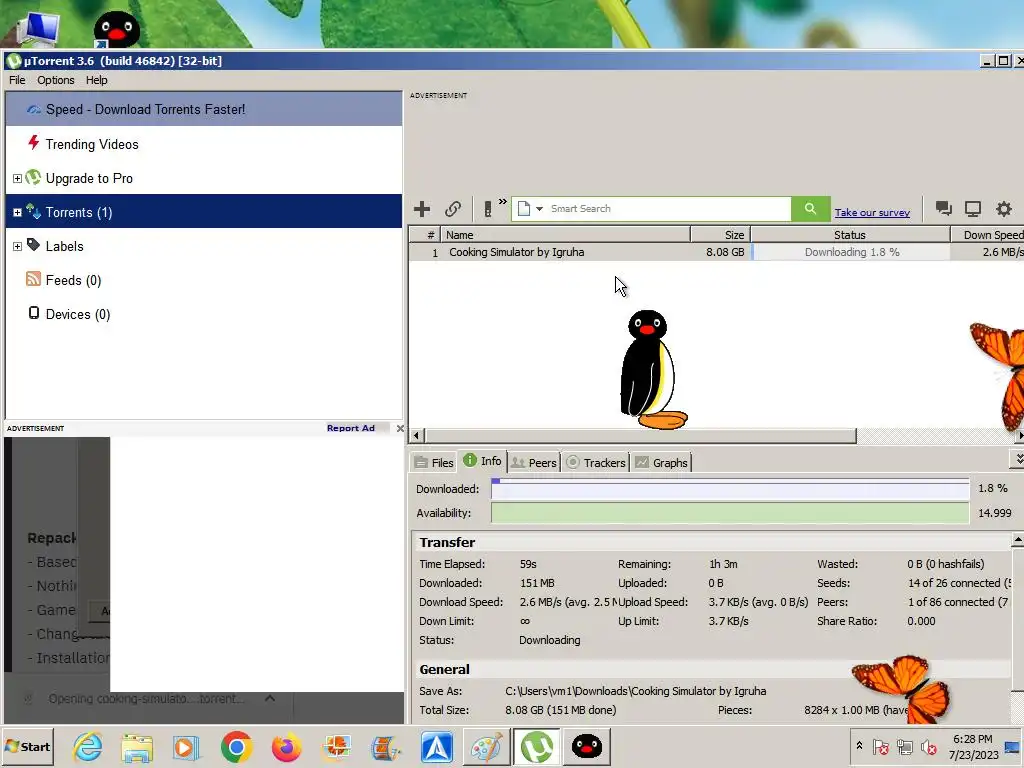
Task: Switch to the Peers tab
Action: coord(534,462)
